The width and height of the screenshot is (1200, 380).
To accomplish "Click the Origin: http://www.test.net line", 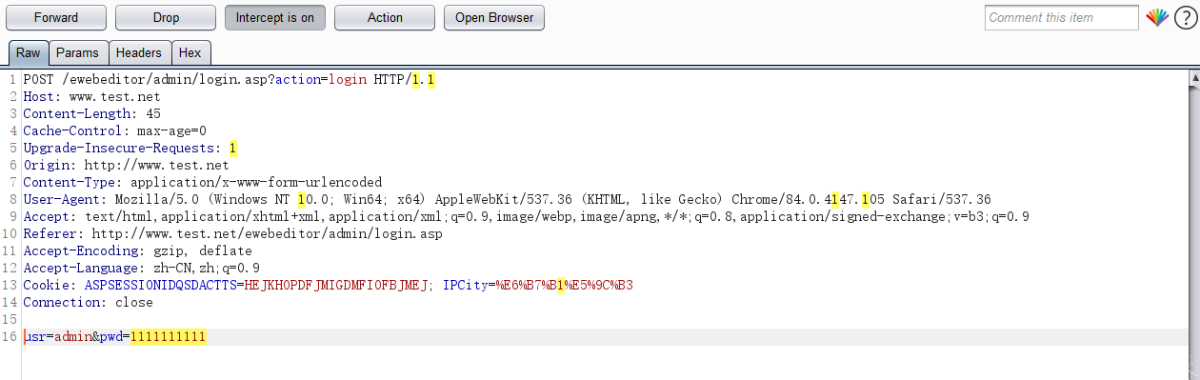I will click(x=126, y=165).
